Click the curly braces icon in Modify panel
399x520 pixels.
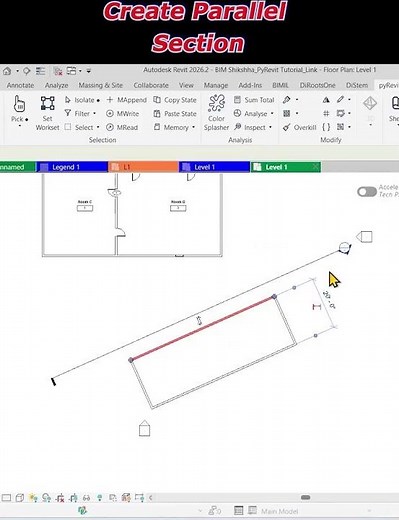pyautogui.click(x=326, y=127)
